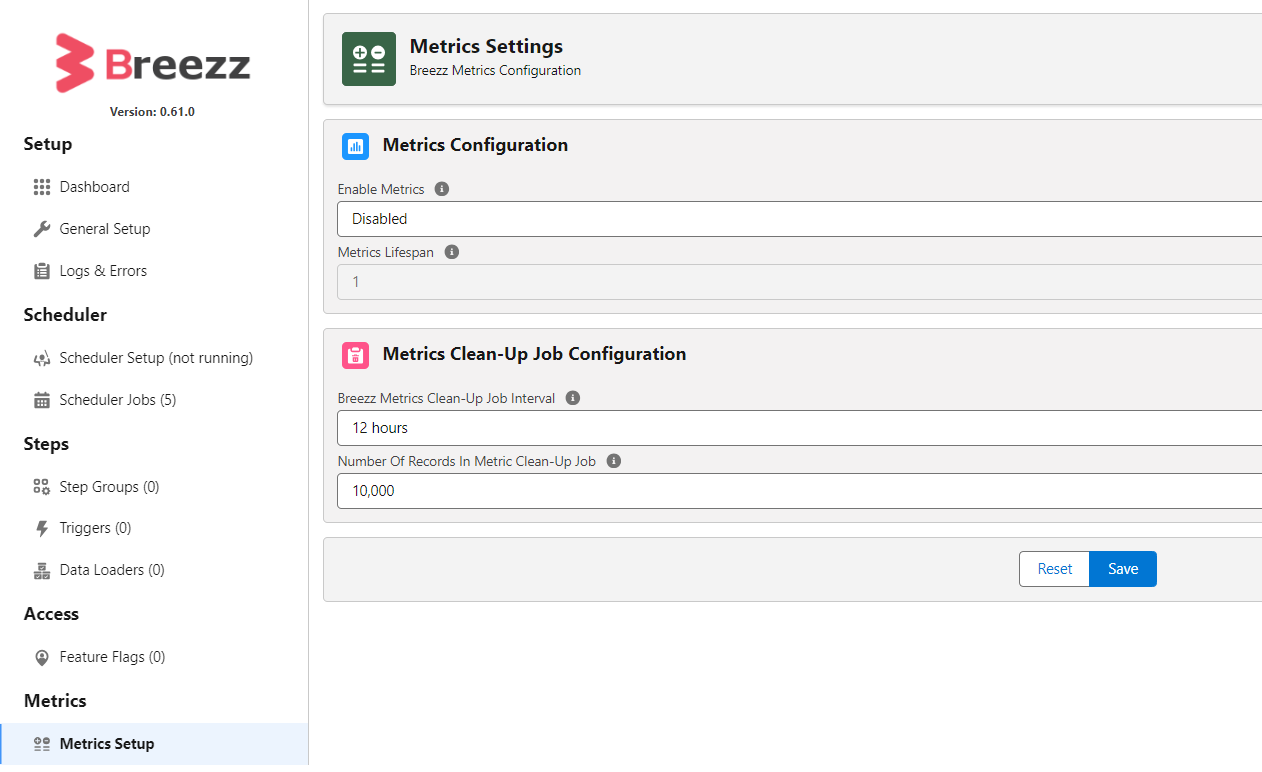1262x772 pixels.
Task: Click the Feature Flags lightbulb icon
Action: click(41, 656)
